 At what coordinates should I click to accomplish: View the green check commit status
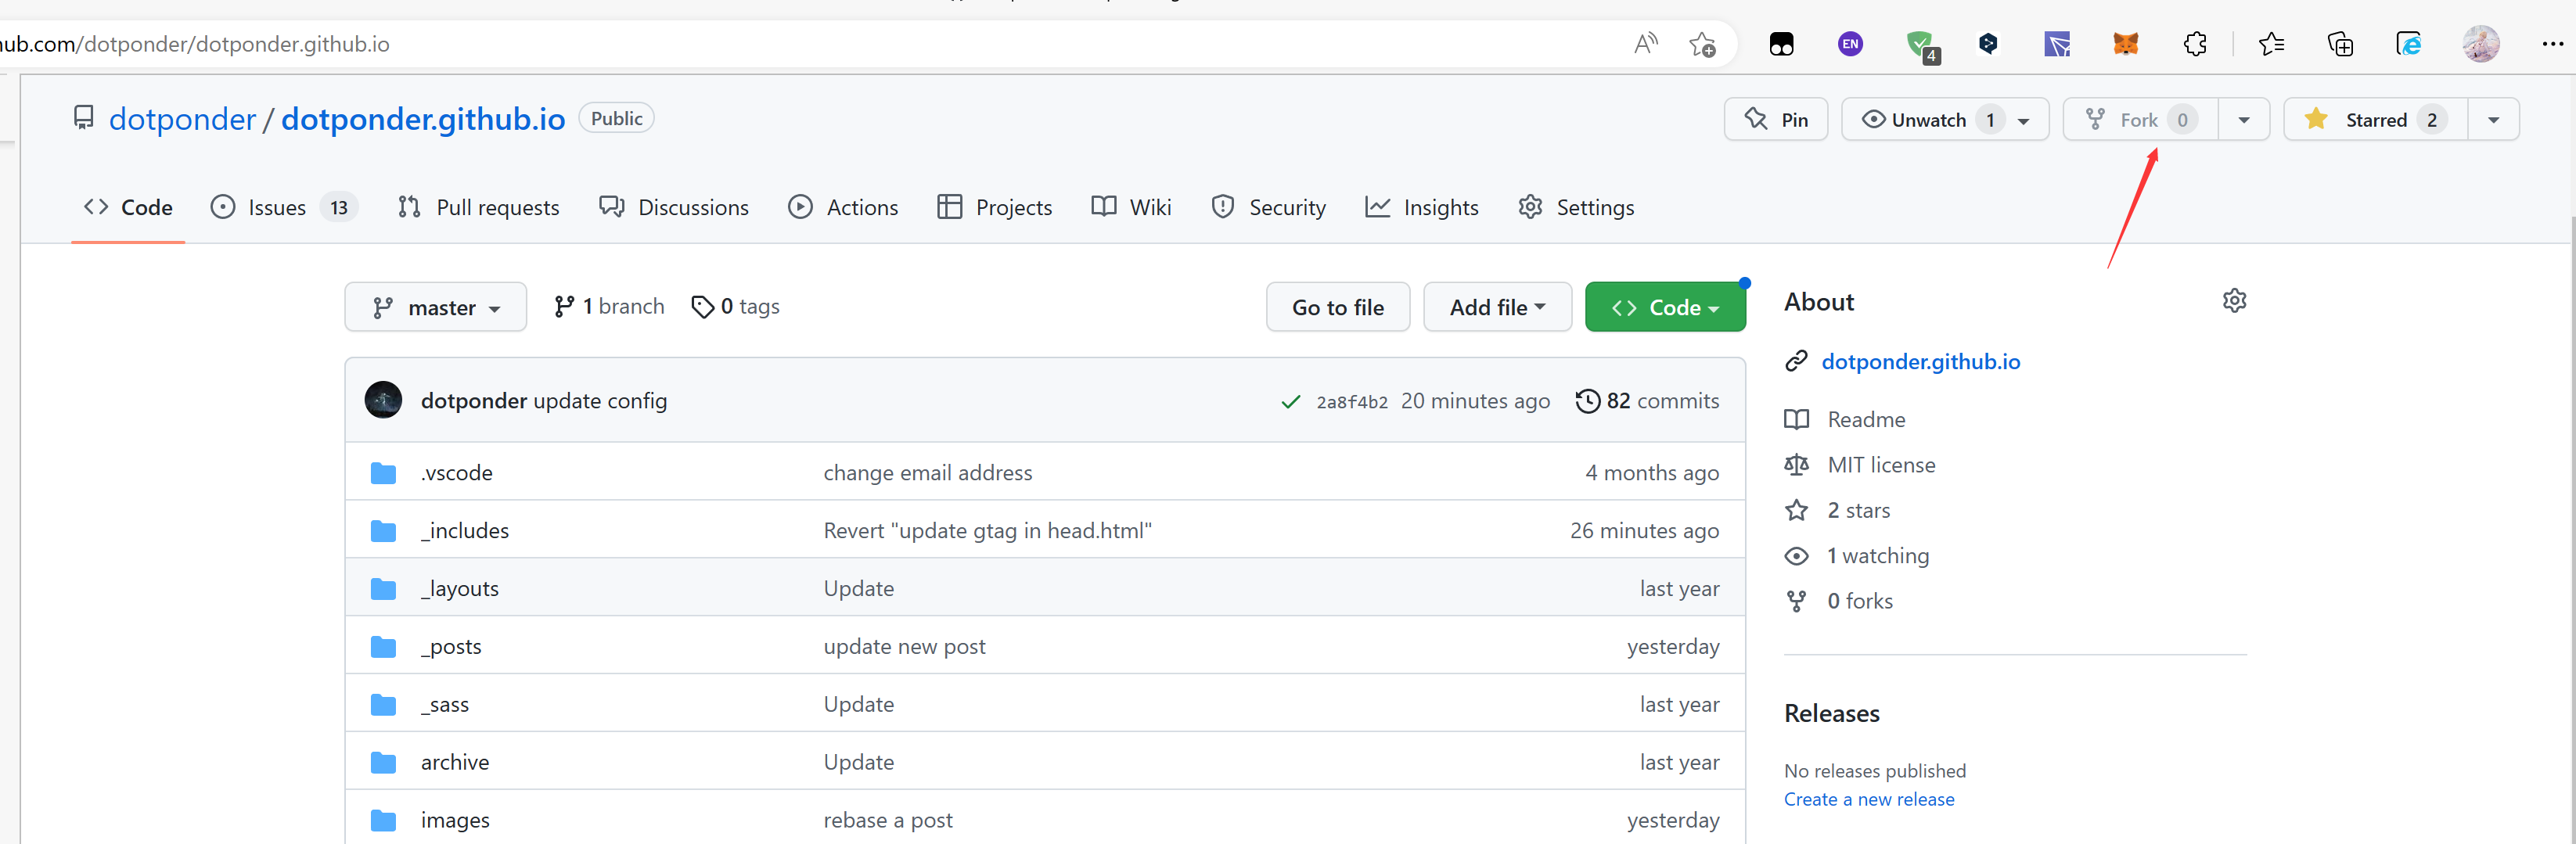[x=1290, y=401]
